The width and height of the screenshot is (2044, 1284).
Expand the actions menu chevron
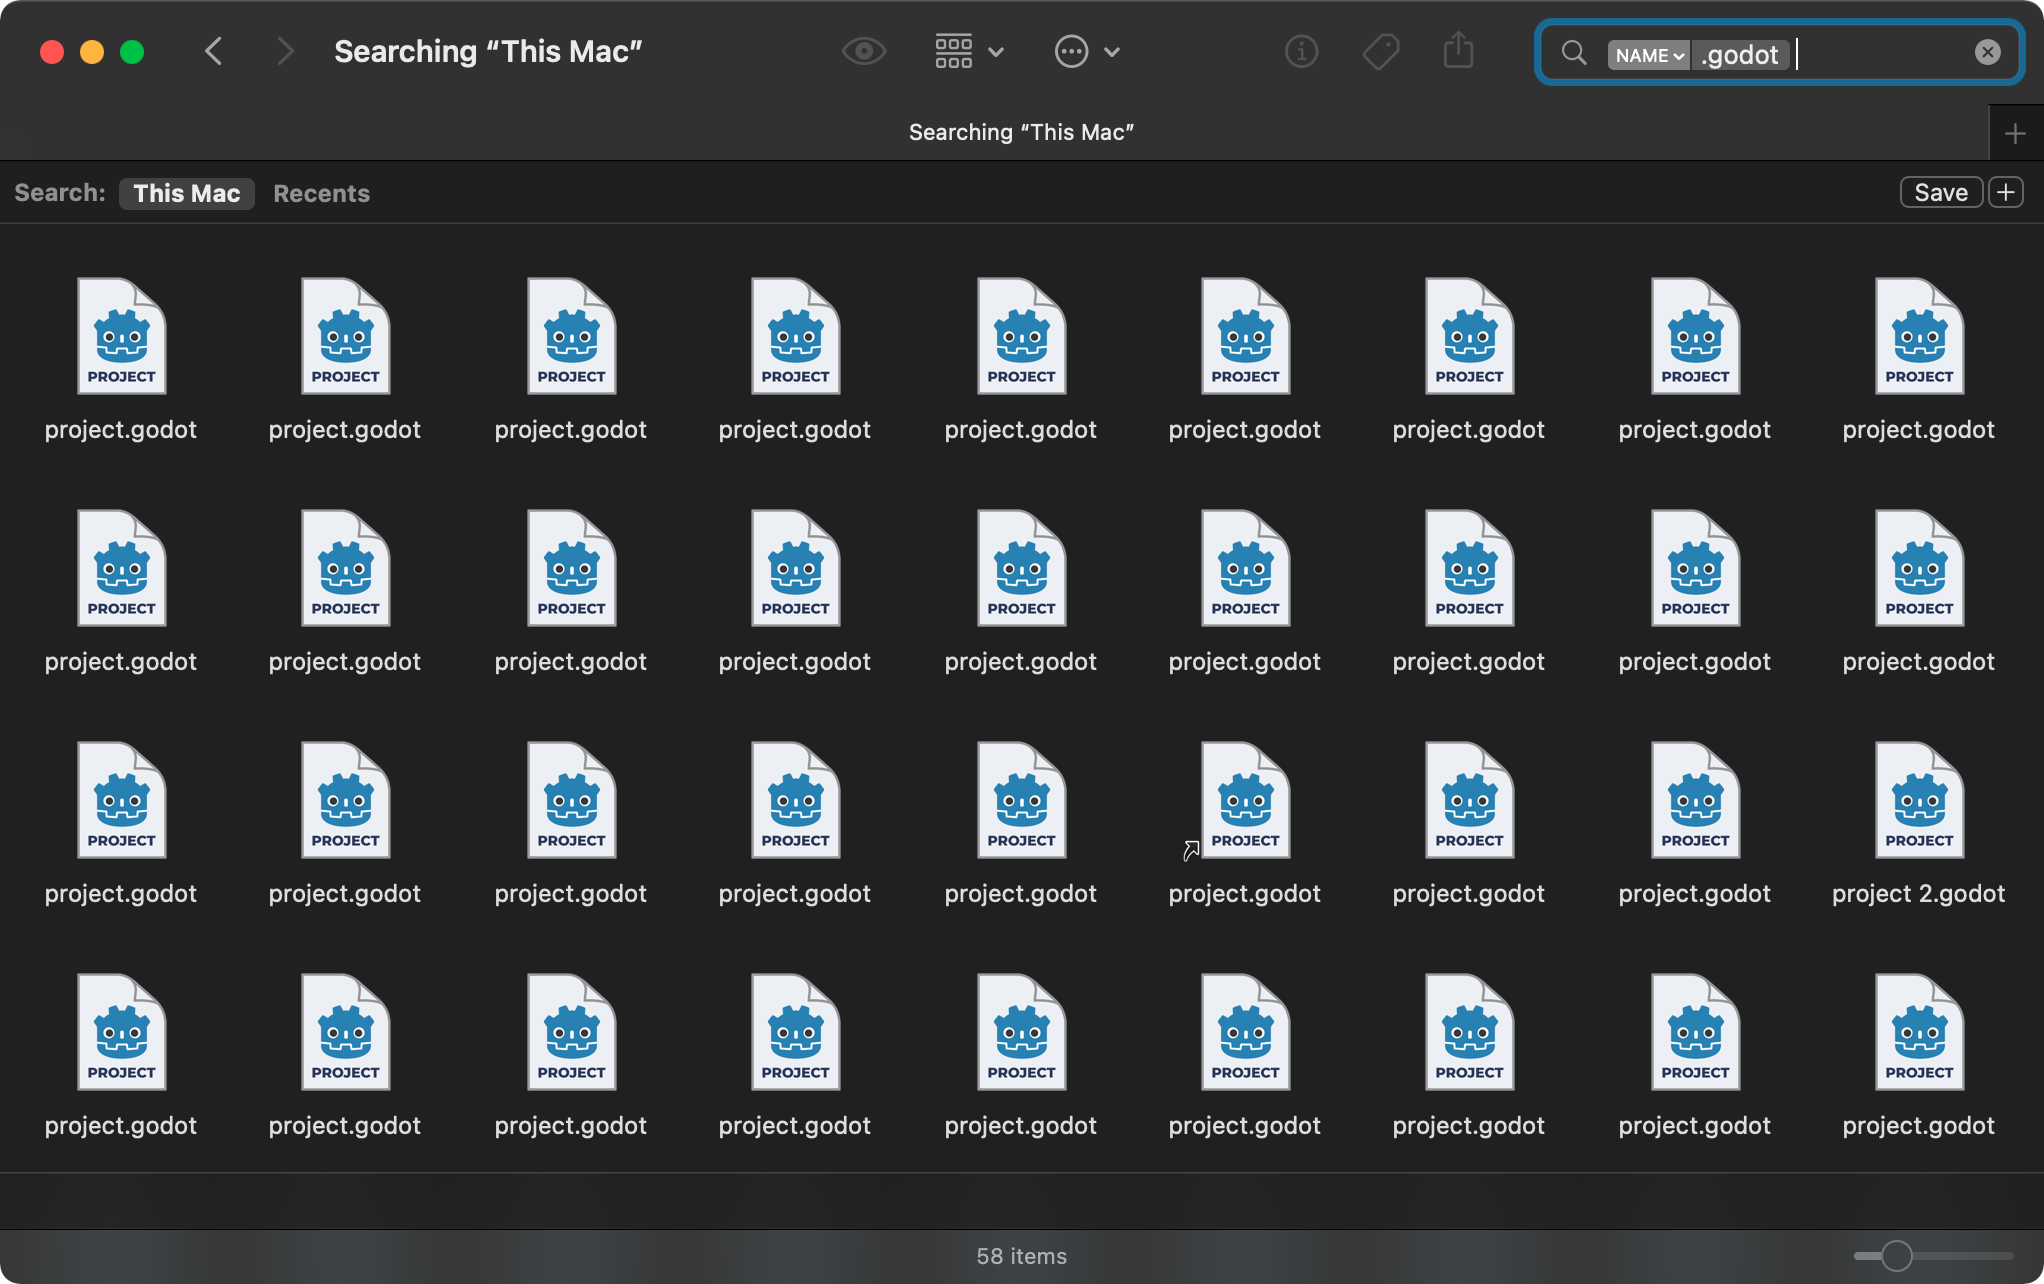[x=1113, y=52]
